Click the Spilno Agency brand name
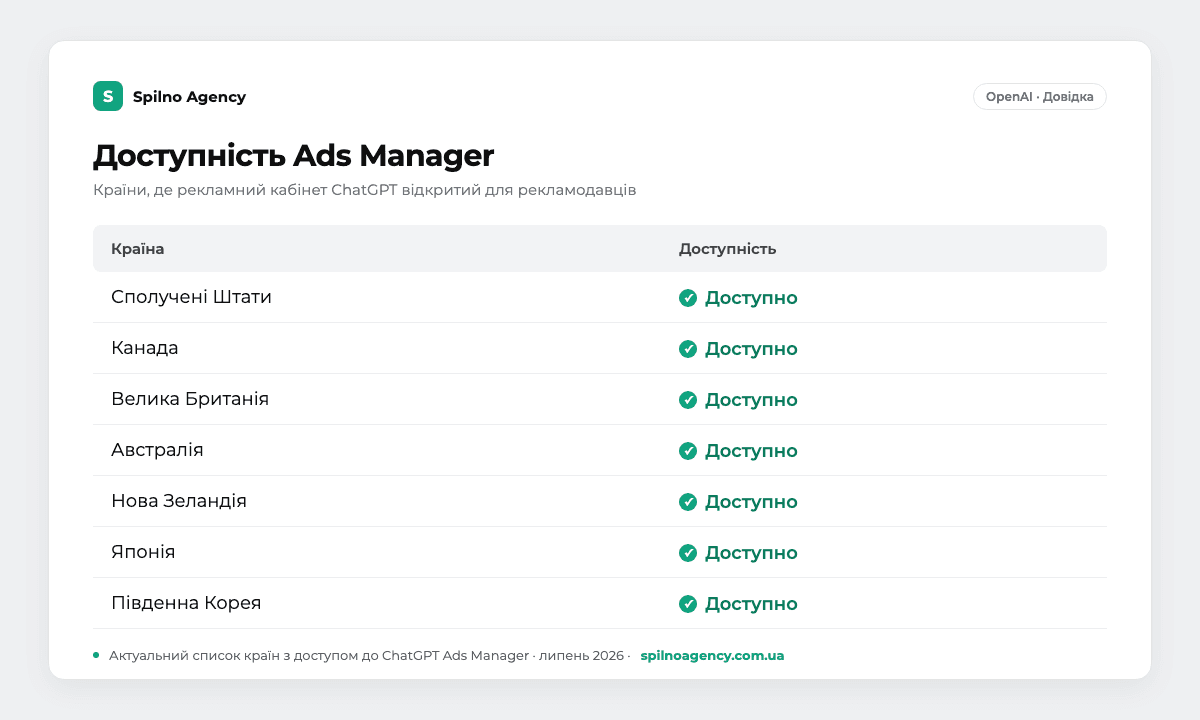Screen dimensions: 1200x720 pos(189,97)
